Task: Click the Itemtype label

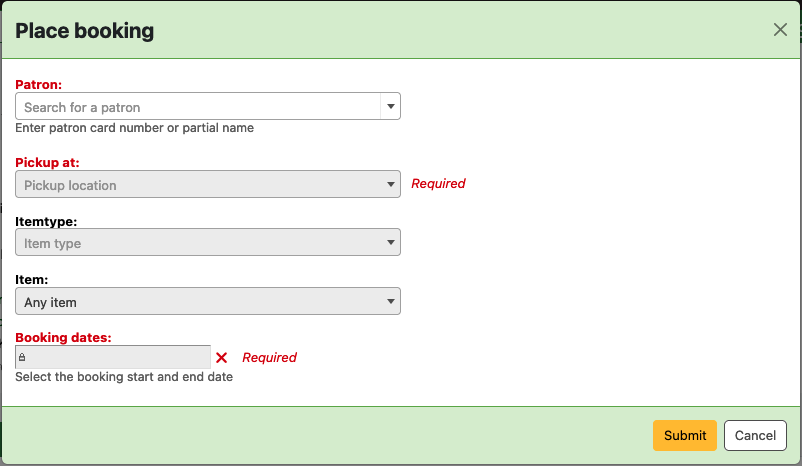Action: click(x=46, y=221)
